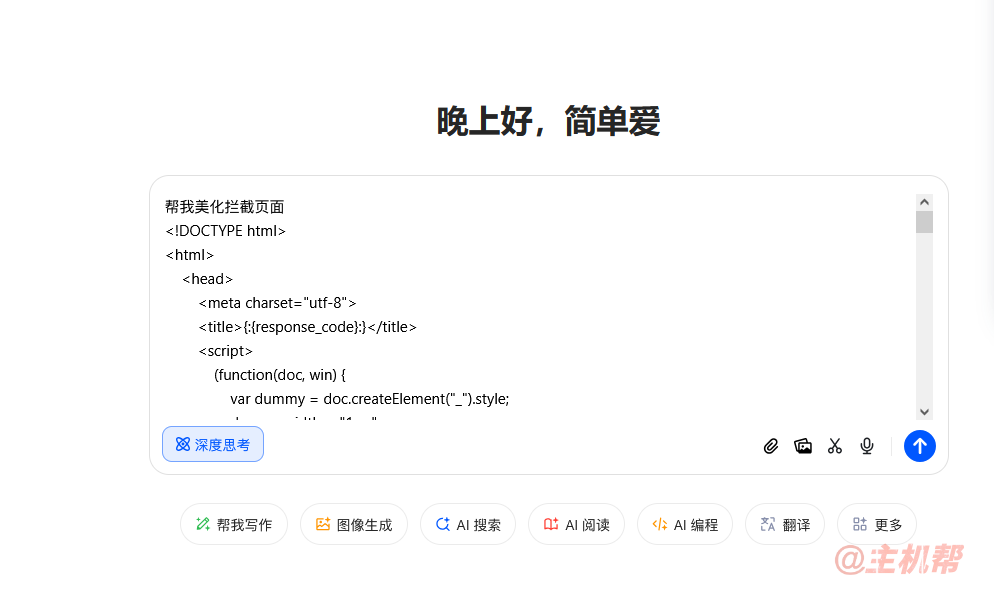This screenshot has width=994, height=610.
Task: Click the paperclip attach file icon
Action: coord(770,446)
